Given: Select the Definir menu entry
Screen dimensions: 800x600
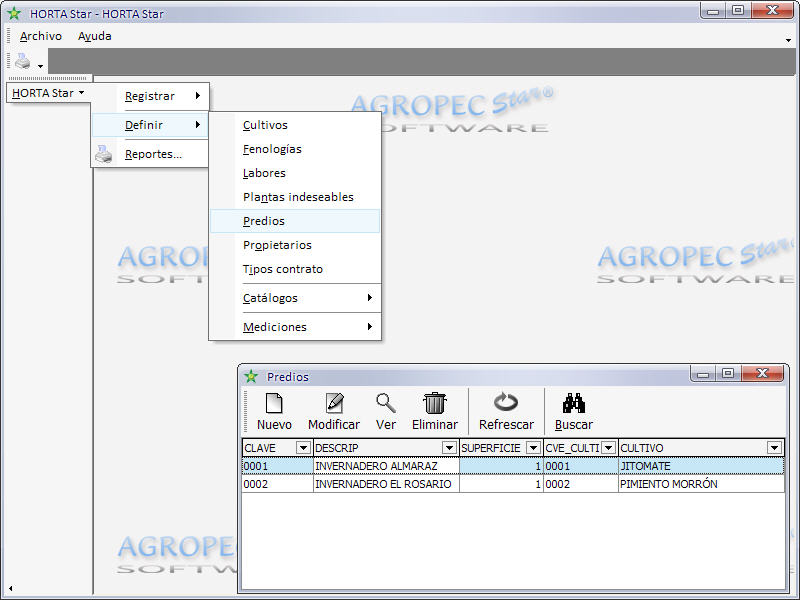Looking at the screenshot, I should 150,125.
